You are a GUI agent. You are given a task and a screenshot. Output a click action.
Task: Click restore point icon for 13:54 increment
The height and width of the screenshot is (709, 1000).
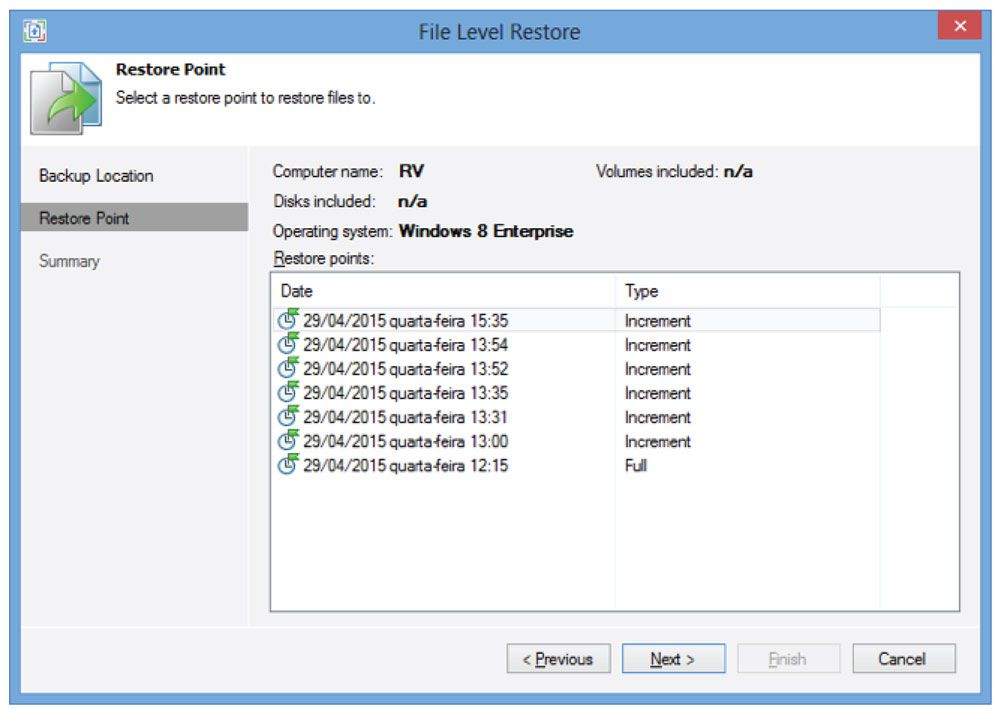(288, 344)
